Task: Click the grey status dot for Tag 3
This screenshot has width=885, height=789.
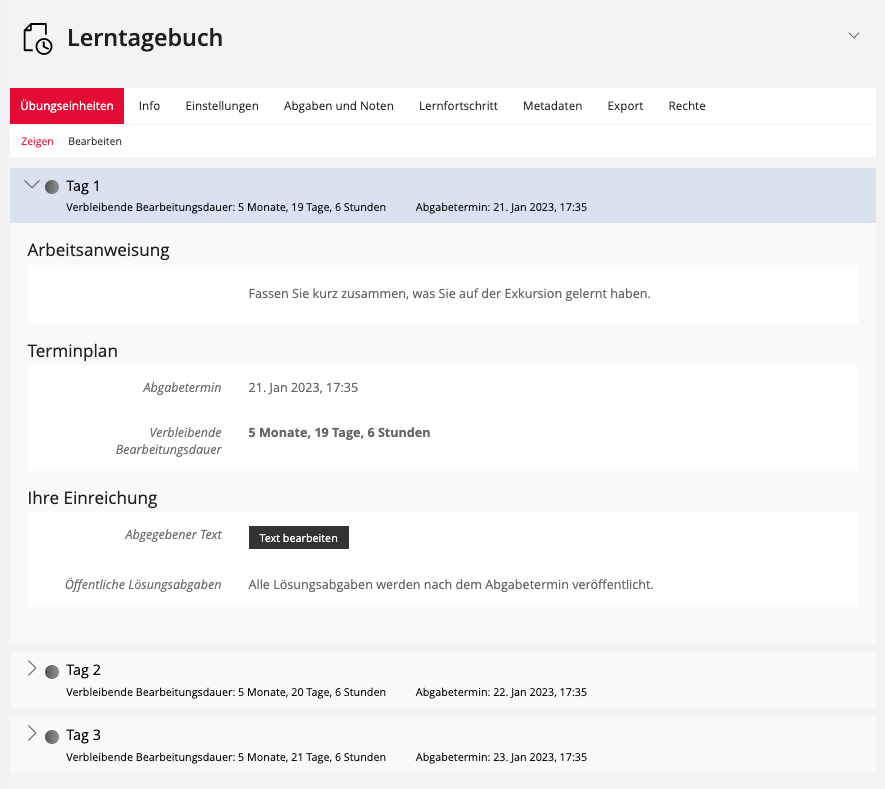Action: (52, 736)
